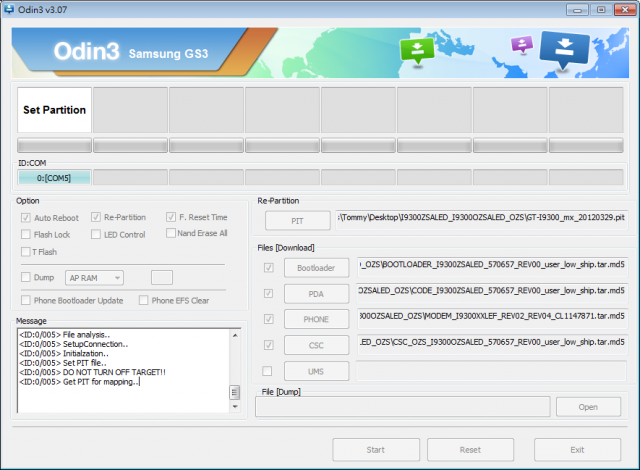Image resolution: width=640 pixels, height=470 pixels.
Task: Click the MODEM file path field
Action: [492, 319]
